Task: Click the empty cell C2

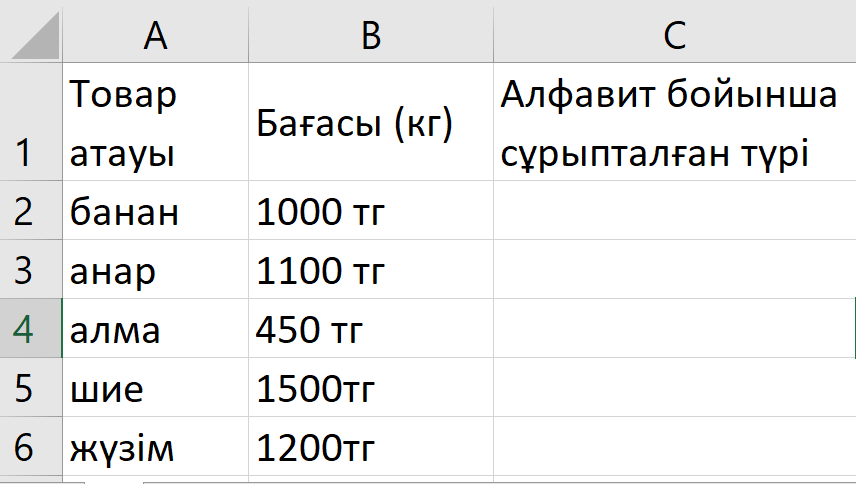Action: (674, 211)
